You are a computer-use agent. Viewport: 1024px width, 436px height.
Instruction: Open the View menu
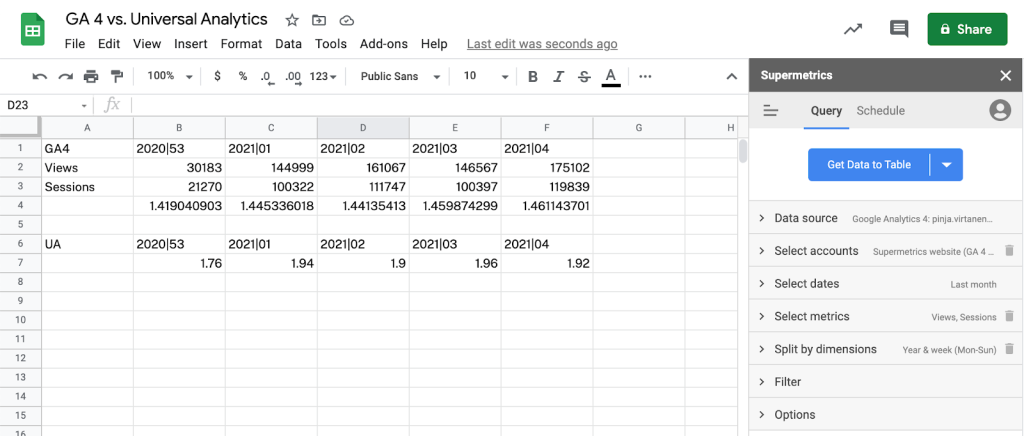(147, 44)
